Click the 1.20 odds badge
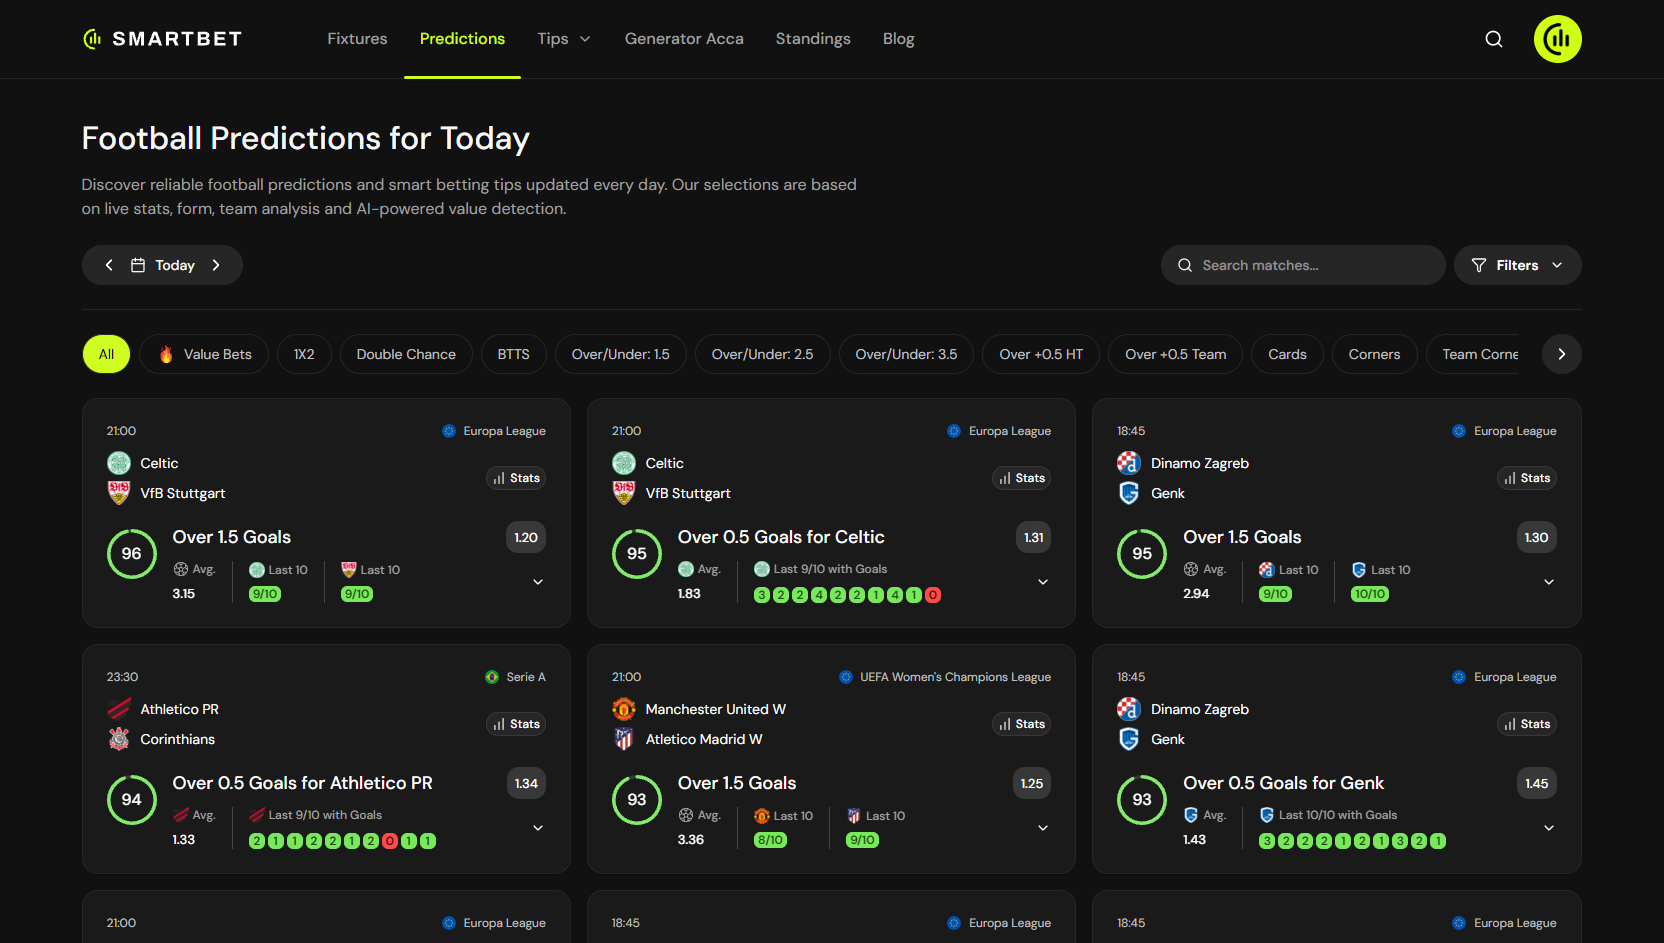1664x943 pixels. pos(526,538)
